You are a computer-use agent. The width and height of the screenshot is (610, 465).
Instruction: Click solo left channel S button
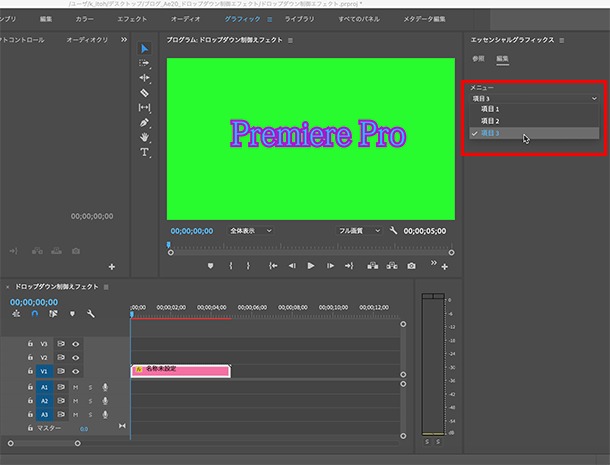pyautogui.click(x=427, y=442)
